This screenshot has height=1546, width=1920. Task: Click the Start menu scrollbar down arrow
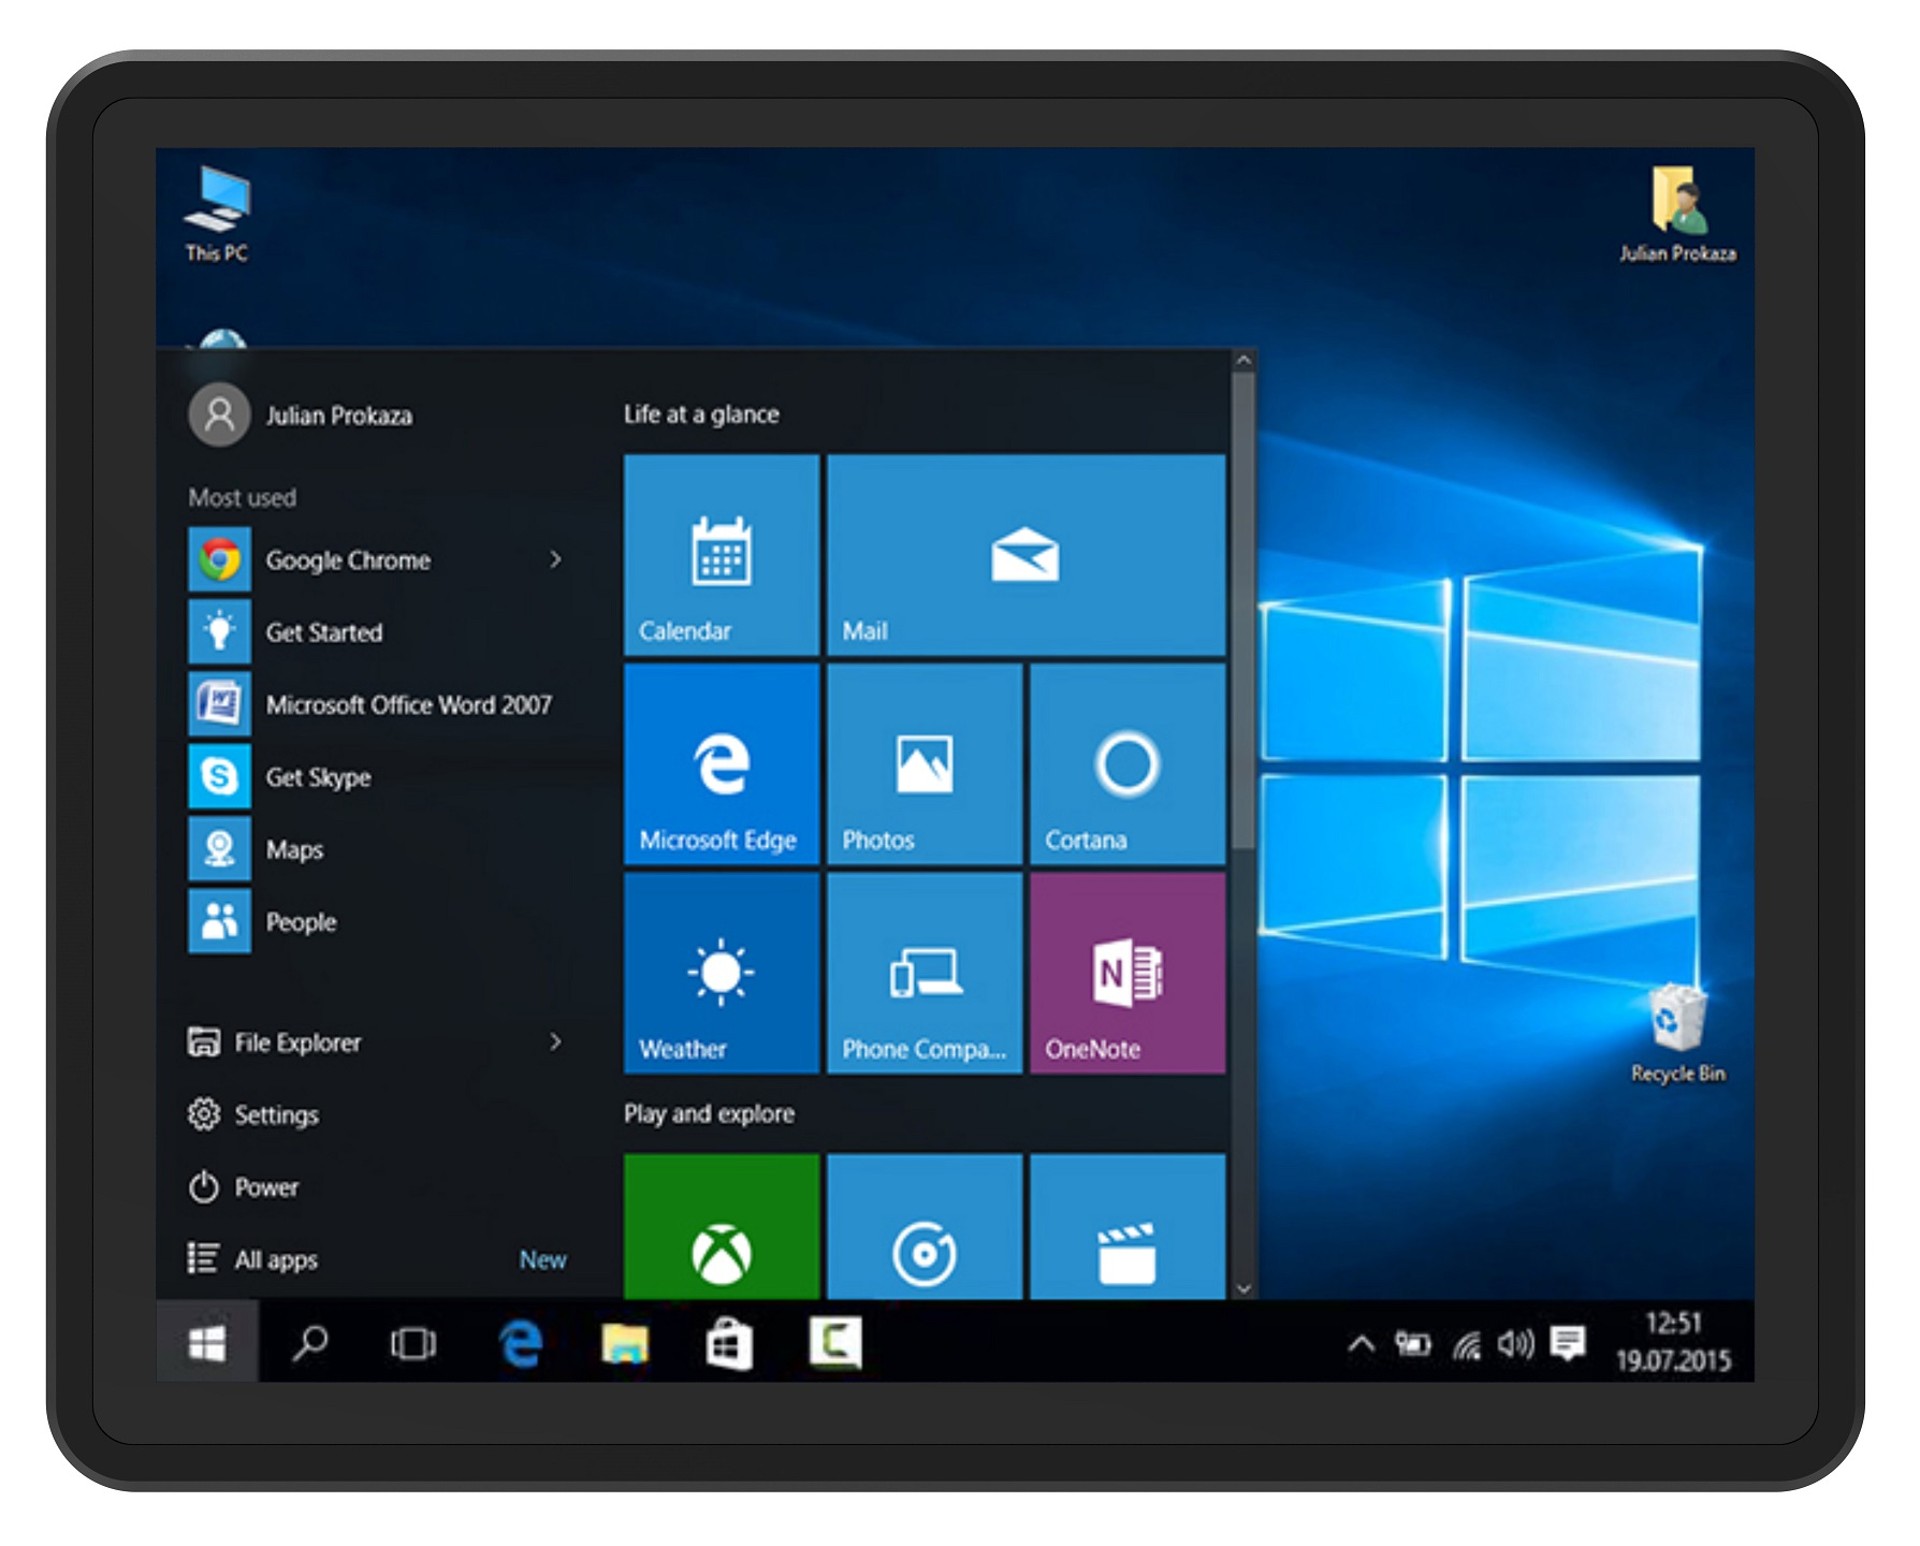1243,1289
